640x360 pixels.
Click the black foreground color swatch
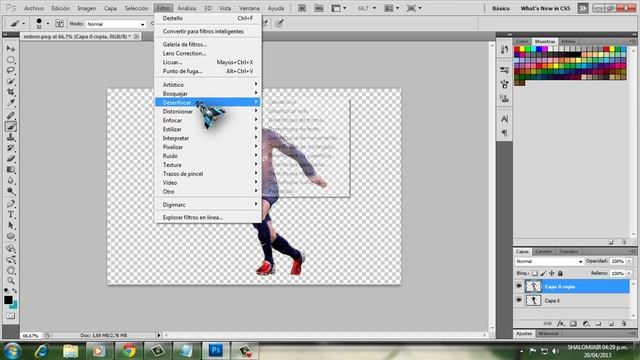click(8, 300)
